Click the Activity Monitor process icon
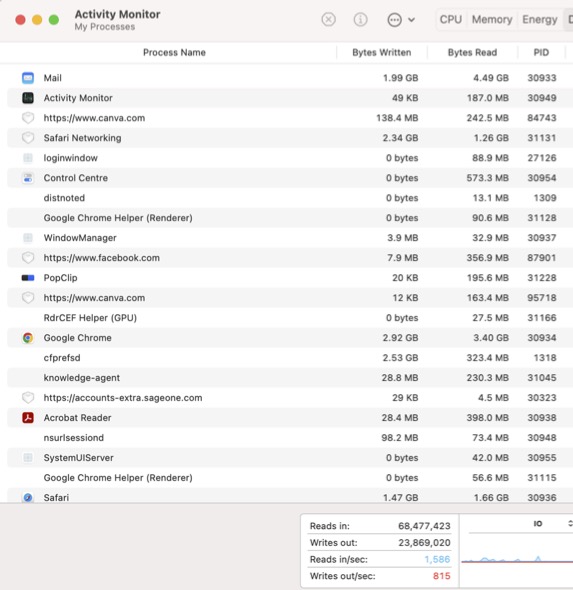The width and height of the screenshot is (573, 590). (28, 98)
